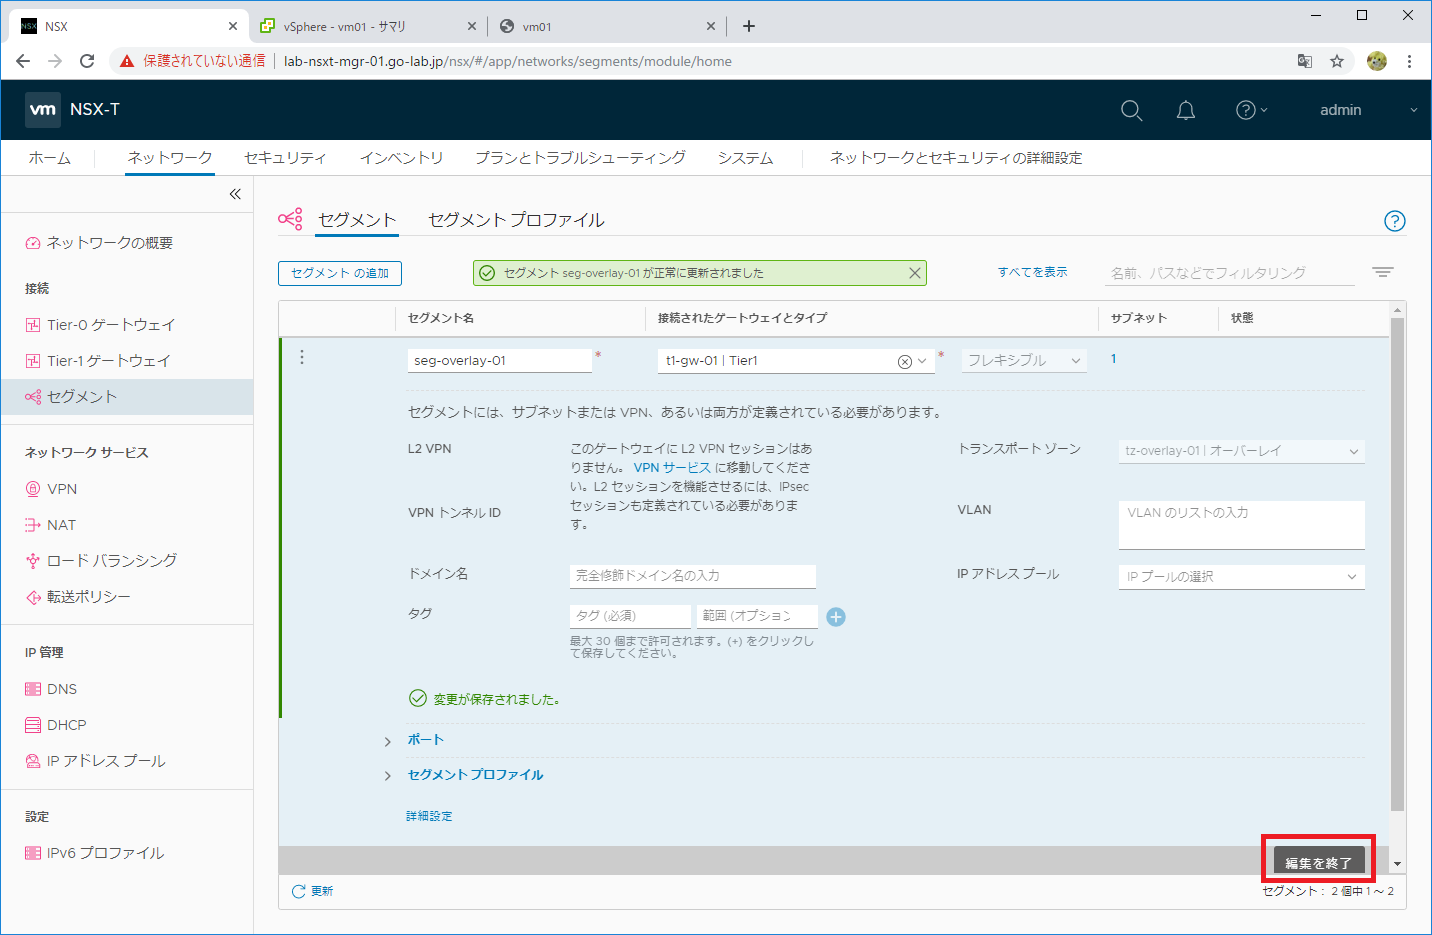This screenshot has height=935, width=1432.
Task: Open the help question-mark menu in header
Action: click(x=1251, y=110)
